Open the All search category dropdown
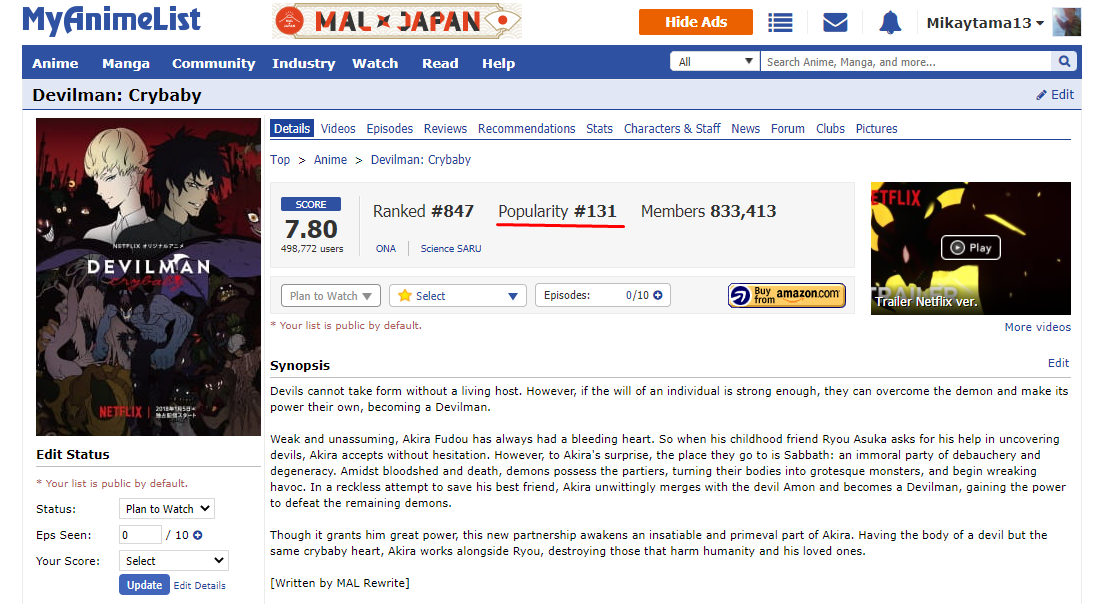 [715, 62]
